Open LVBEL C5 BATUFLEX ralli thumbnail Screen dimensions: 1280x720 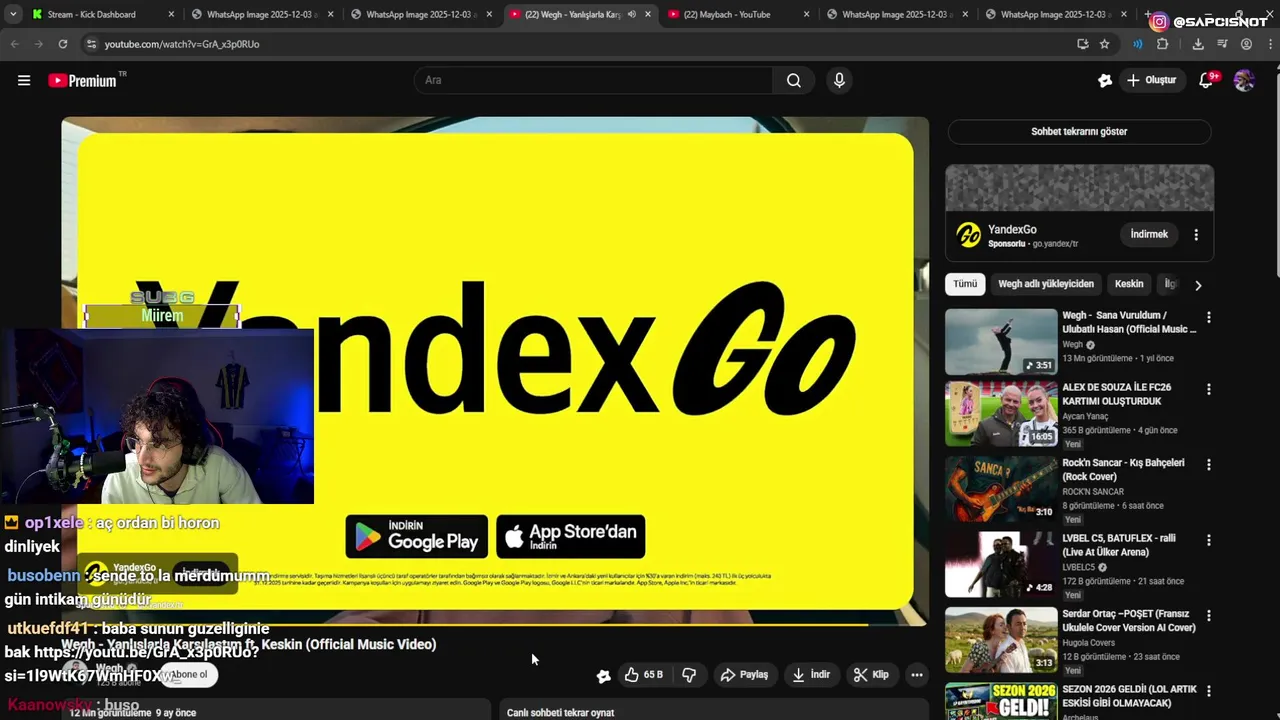pos(1001,564)
